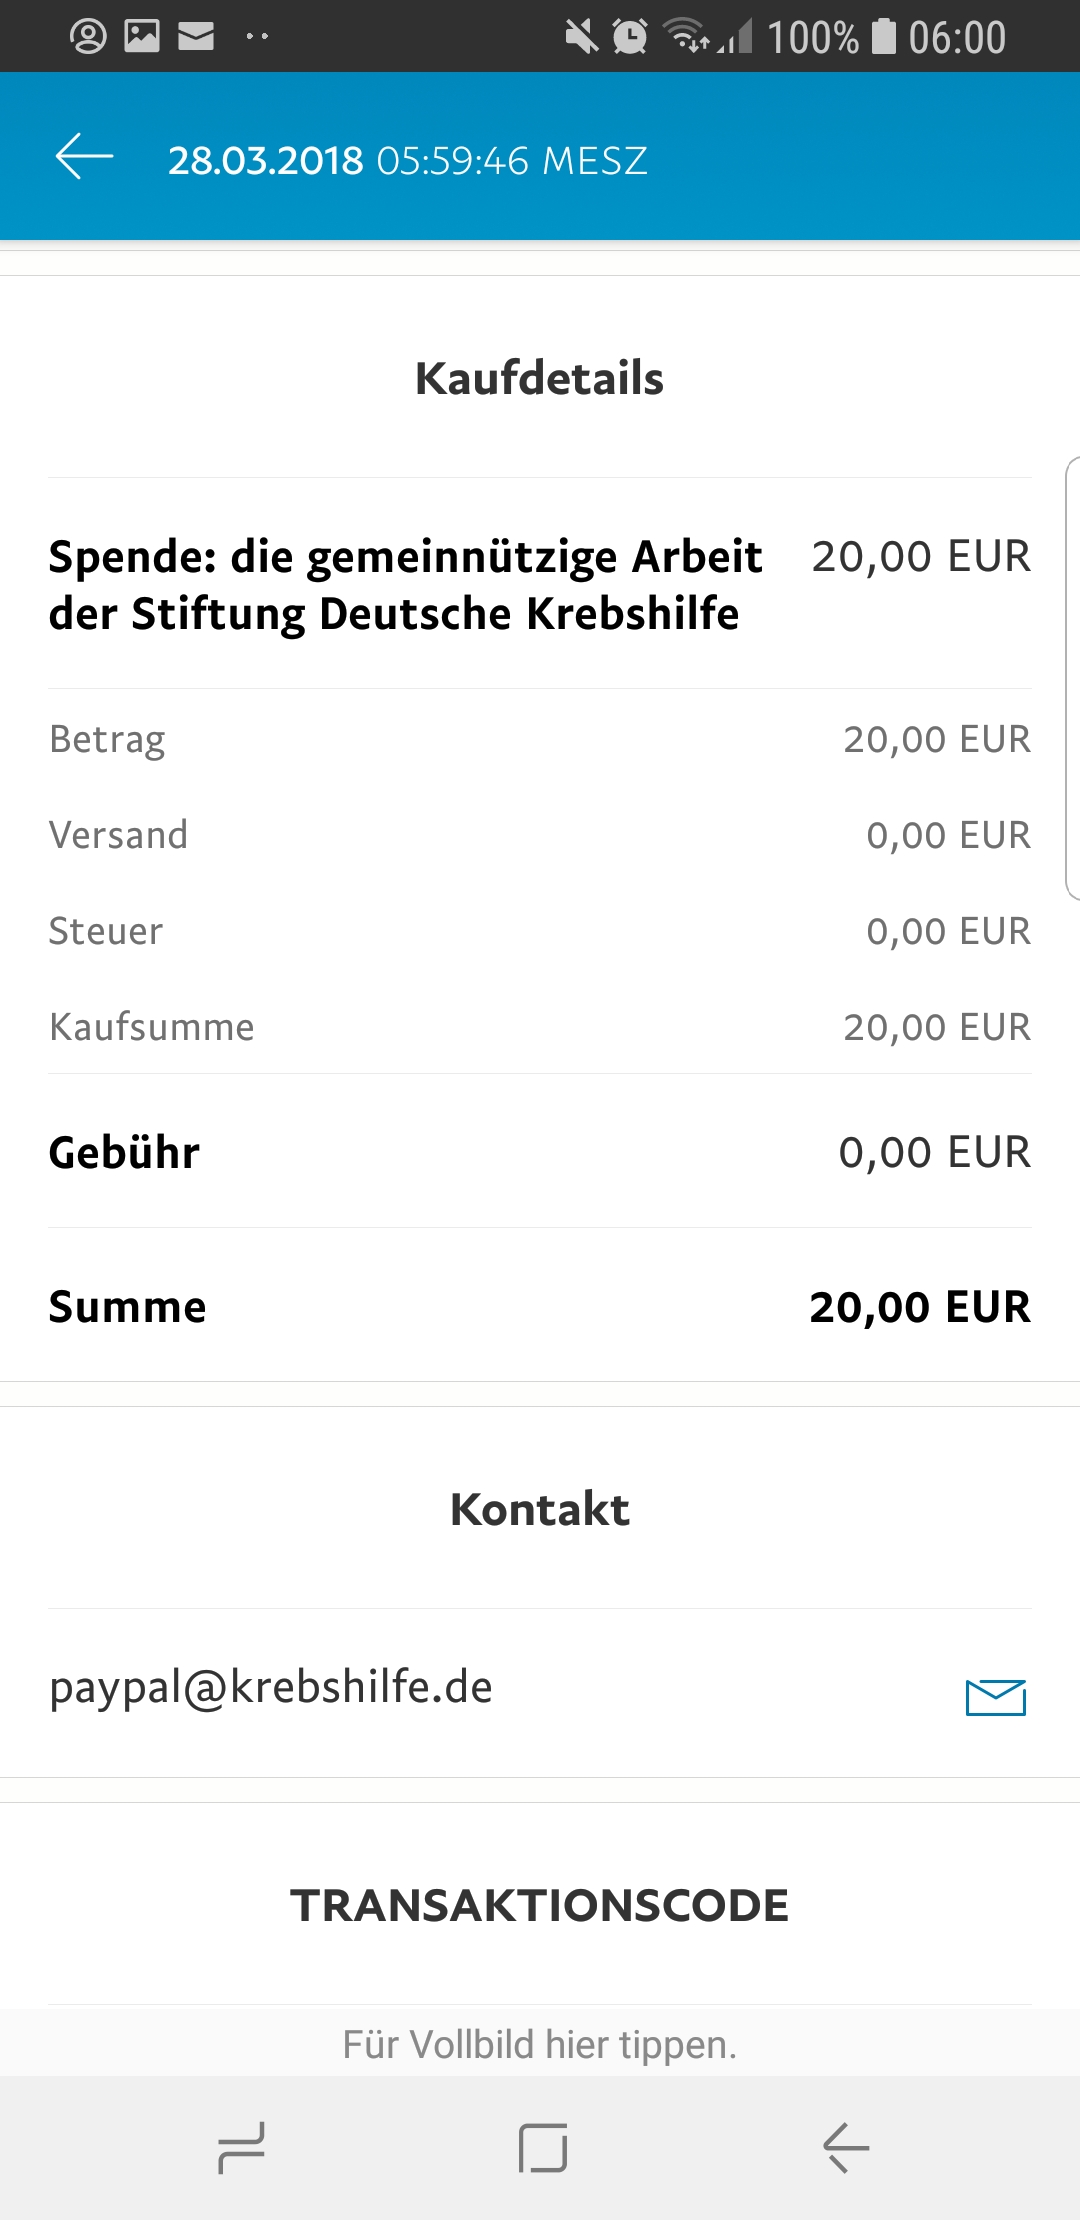1080x2220 pixels.
Task: Tap the paypal@krebshilfe.de email address
Action: pos(271,1688)
